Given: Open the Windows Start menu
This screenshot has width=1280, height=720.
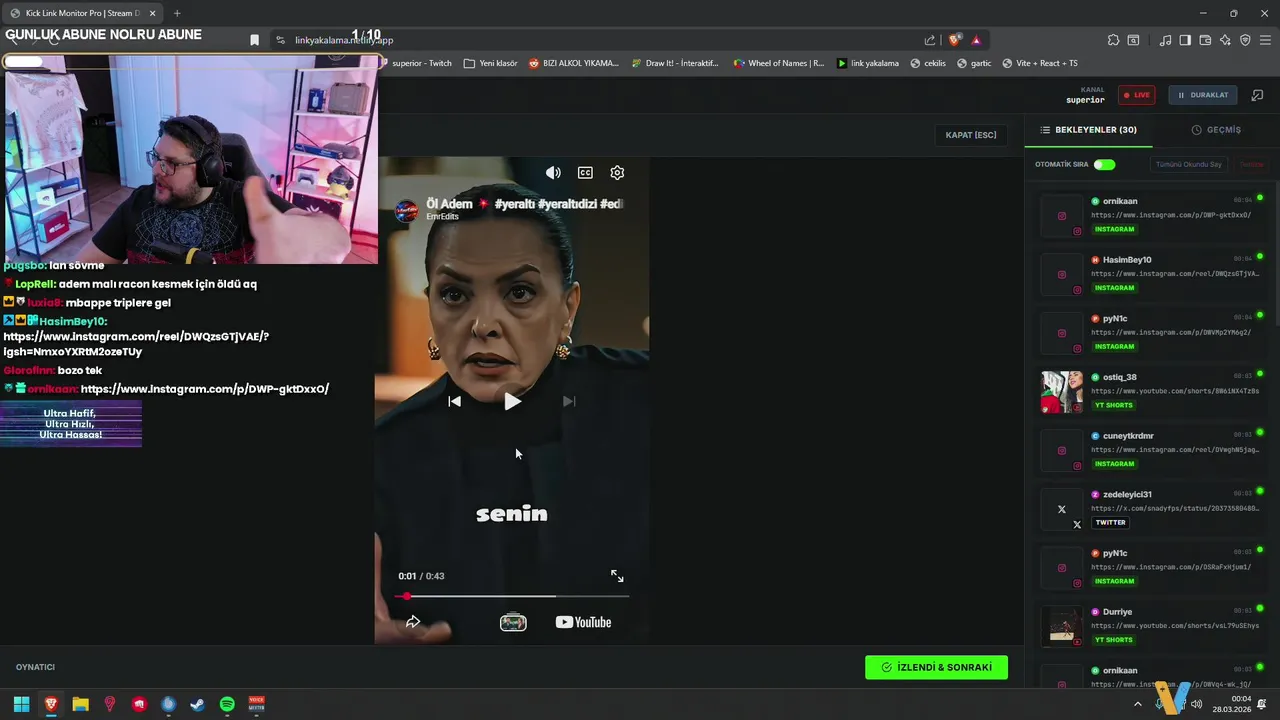Looking at the screenshot, I should [x=21, y=704].
